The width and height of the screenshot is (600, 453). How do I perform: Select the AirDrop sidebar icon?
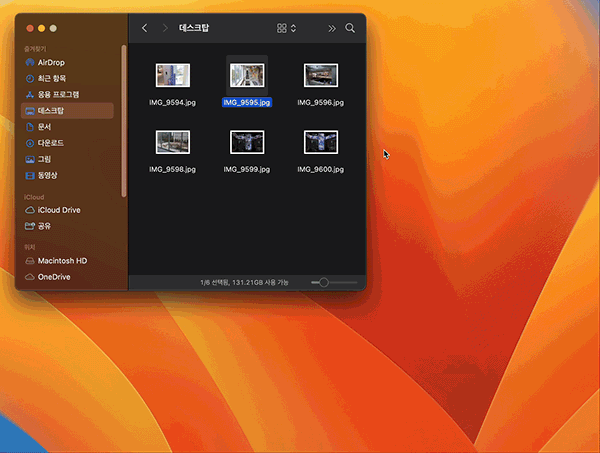tap(30, 62)
